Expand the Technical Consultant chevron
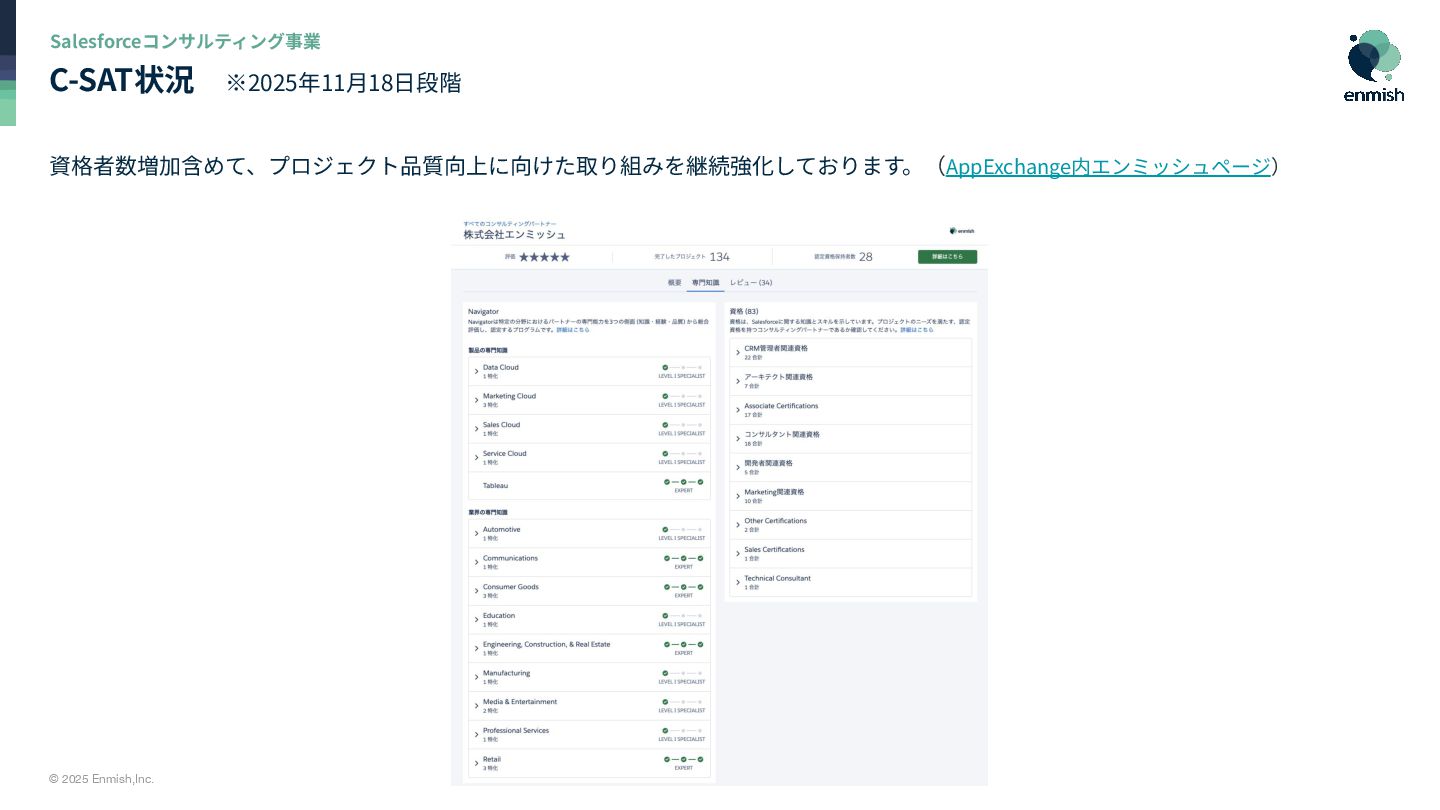The image size is (1440, 810). 738,582
